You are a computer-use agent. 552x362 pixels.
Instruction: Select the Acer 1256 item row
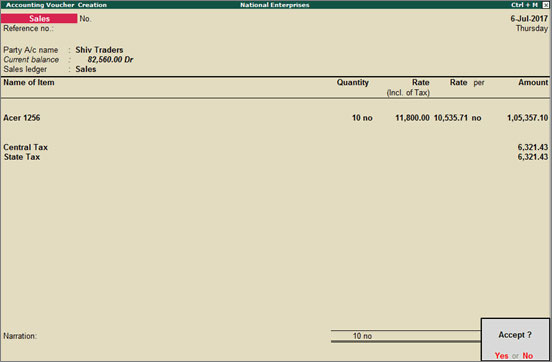[276, 118]
